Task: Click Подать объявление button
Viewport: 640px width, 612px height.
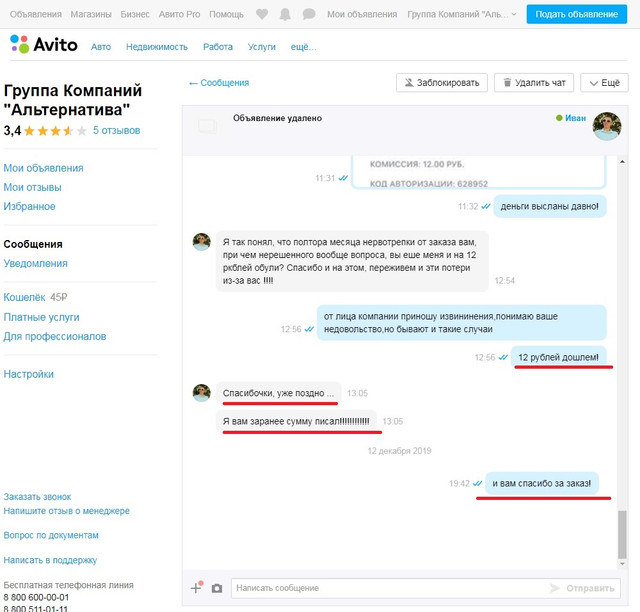Action: [576, 14]
